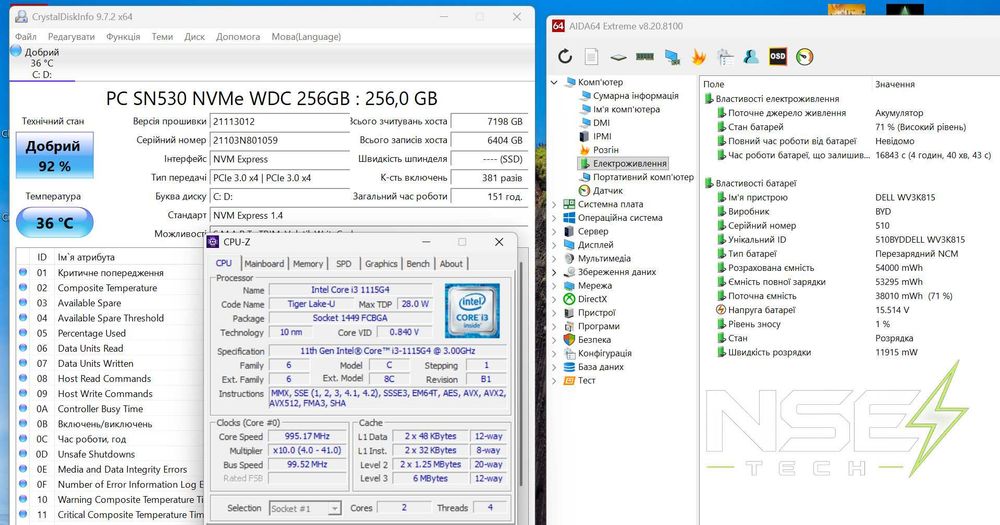Click Ім'я атрибута column header

[x=86, y=257]
